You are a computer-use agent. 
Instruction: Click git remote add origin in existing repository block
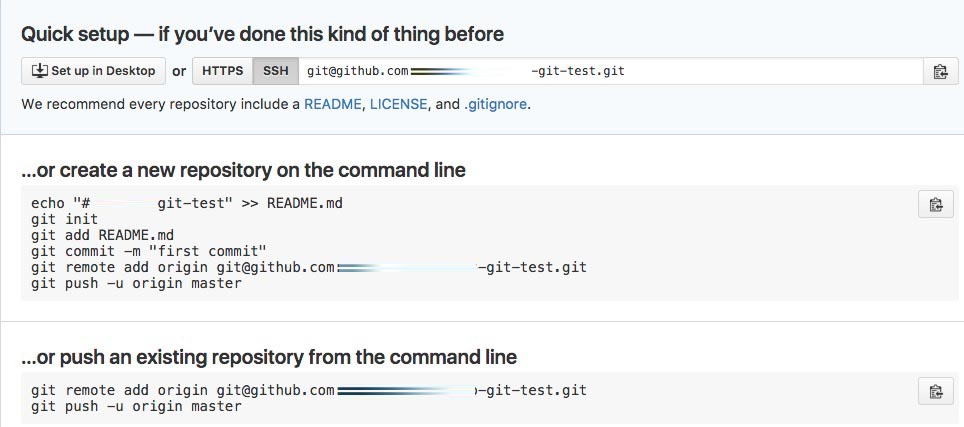point(309,390)
